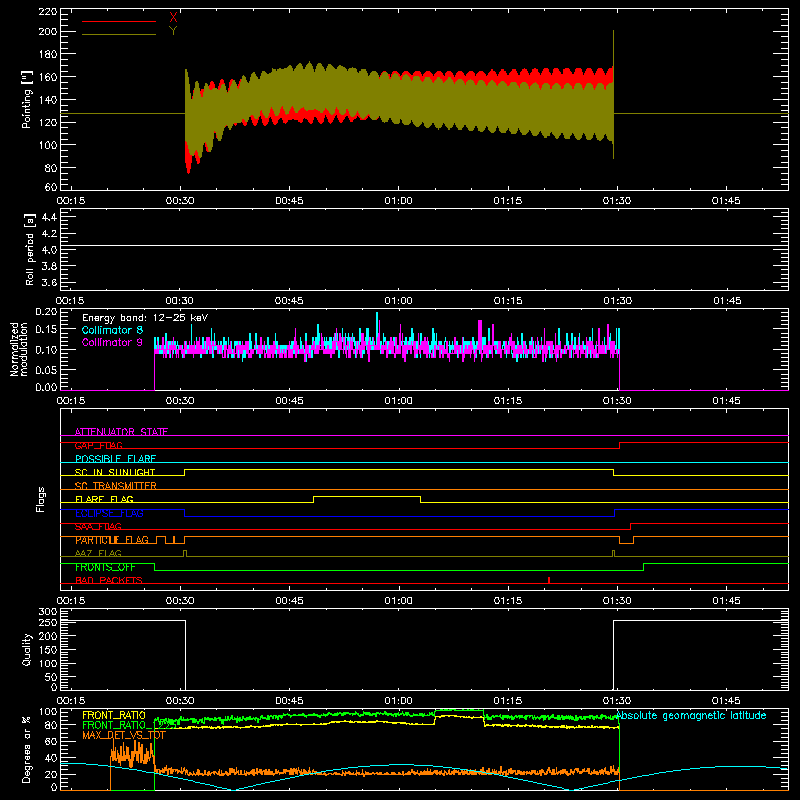Click the 160 tick on Pointing axis
The image size is (800, 800).
(47, 77)
